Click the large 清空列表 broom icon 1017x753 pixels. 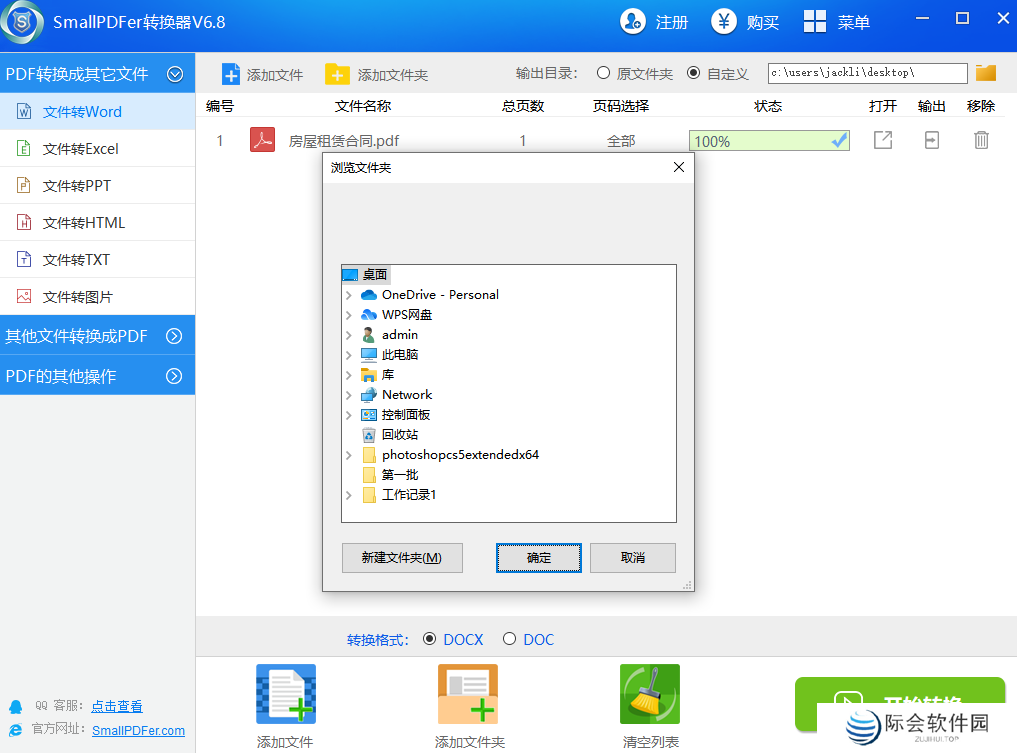click(650, 694)
